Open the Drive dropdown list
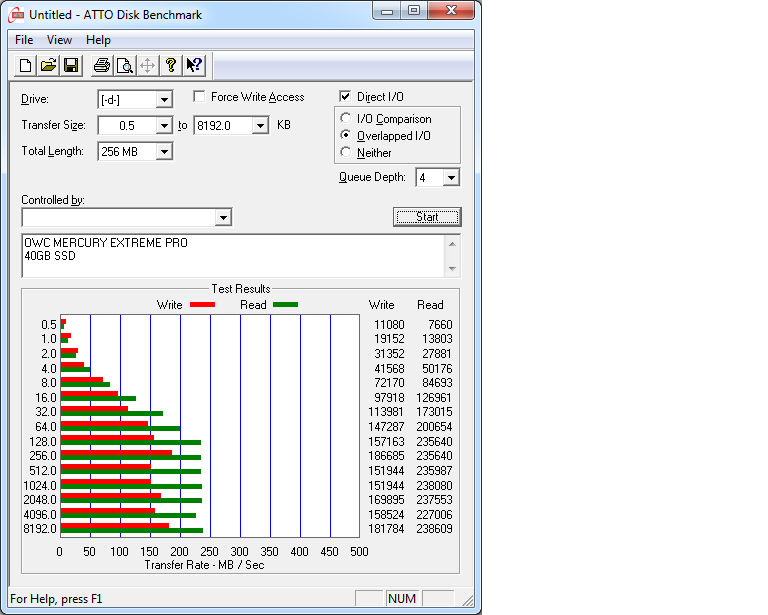The image size is (768, 615). 164,100
